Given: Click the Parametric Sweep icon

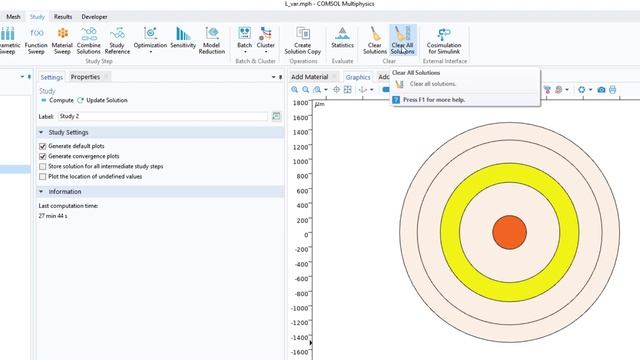Looking at the screenshot, I should pyautogui.click(x=7, y=33).
